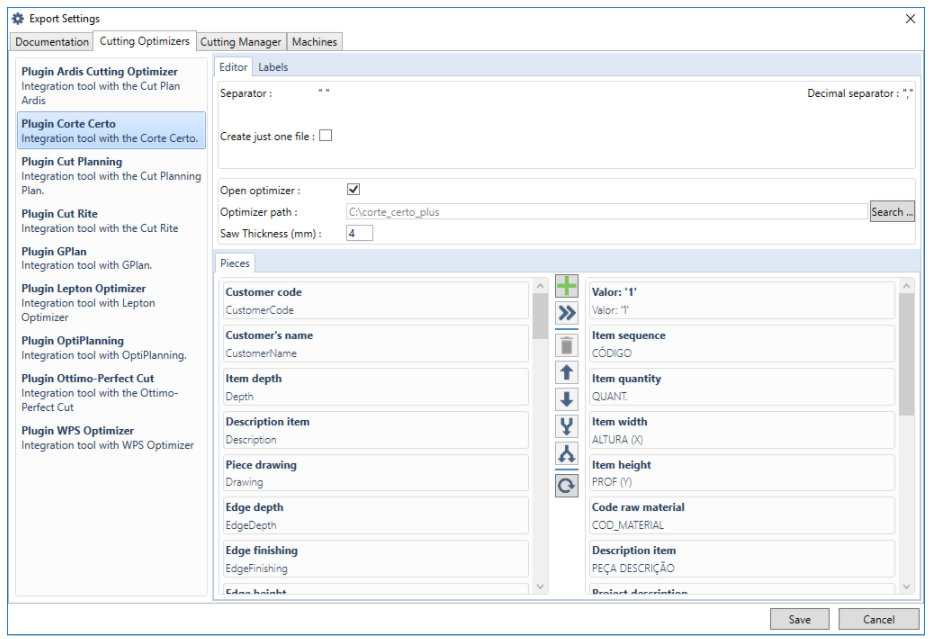
Task: Click the merge fields icon
Action: [x=566, y=426]
